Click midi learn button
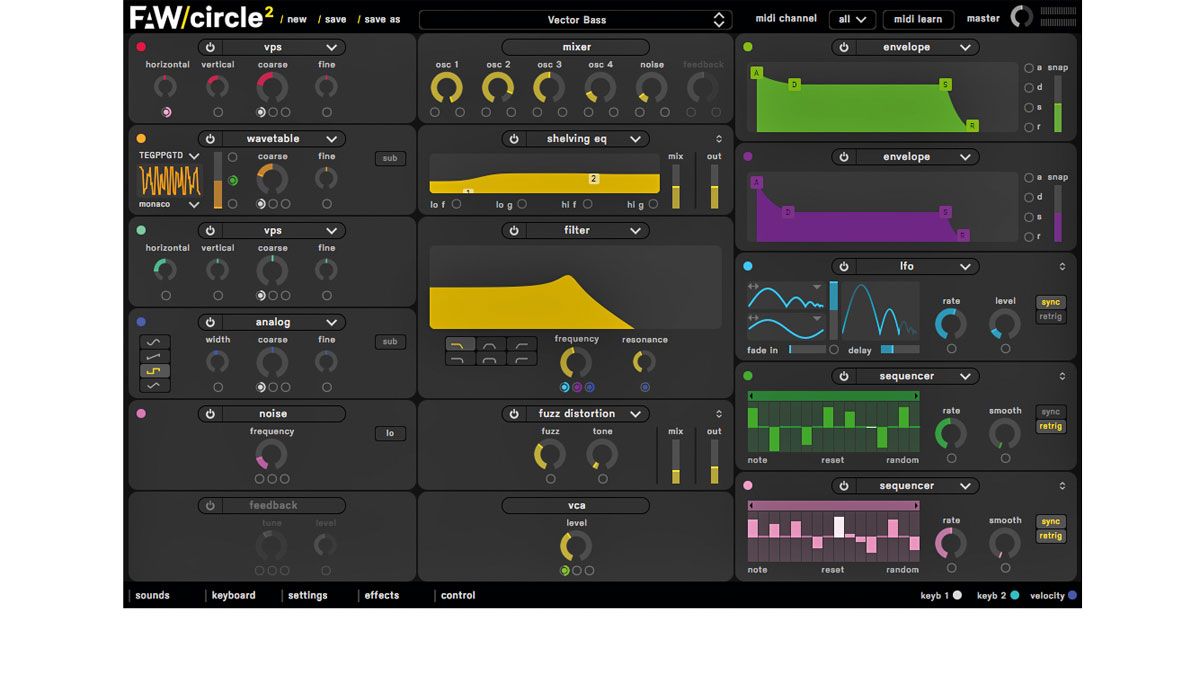Image resolution: width=1200 pixels, height=675 pixels. tap(918, 19)
